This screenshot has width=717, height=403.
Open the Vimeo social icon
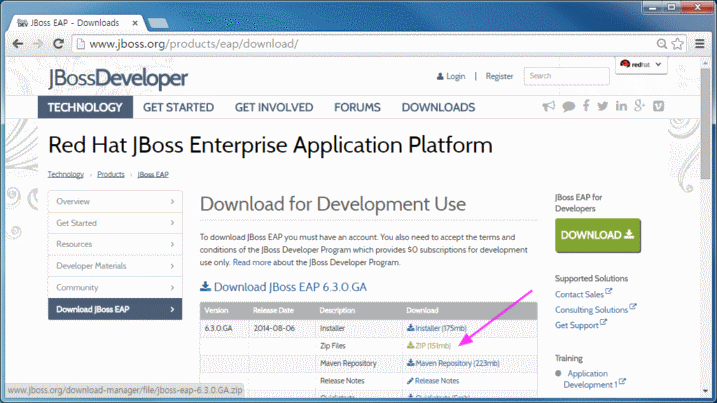(658, 106)
